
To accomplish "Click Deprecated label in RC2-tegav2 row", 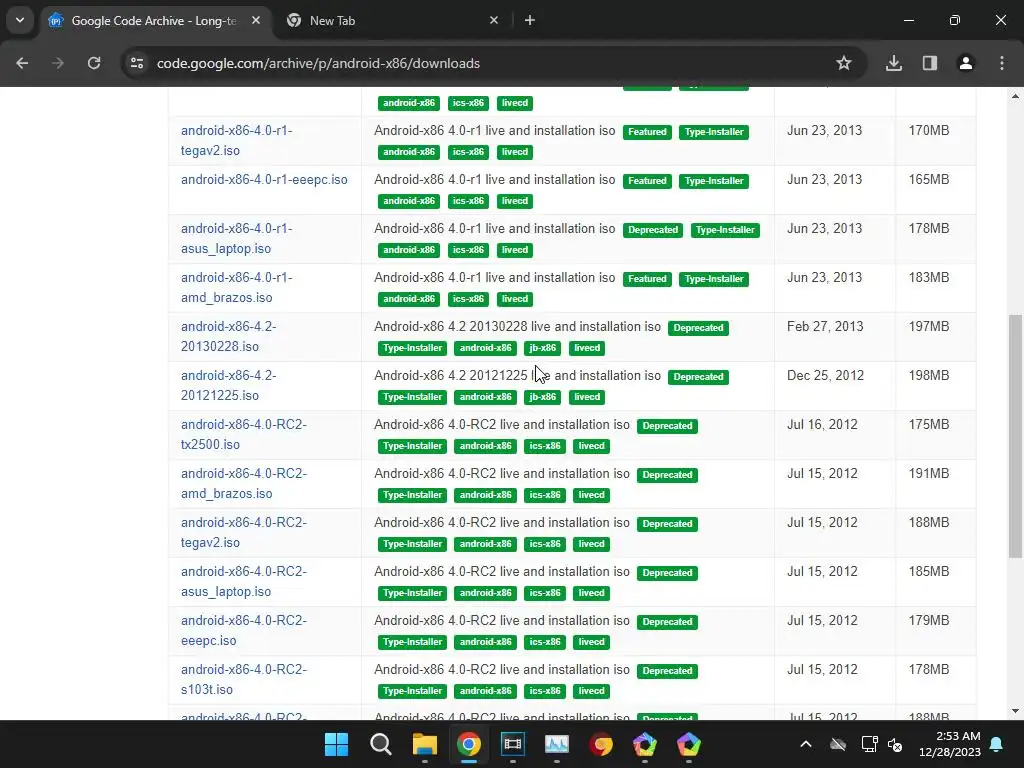I will click(x=667, y=524).
